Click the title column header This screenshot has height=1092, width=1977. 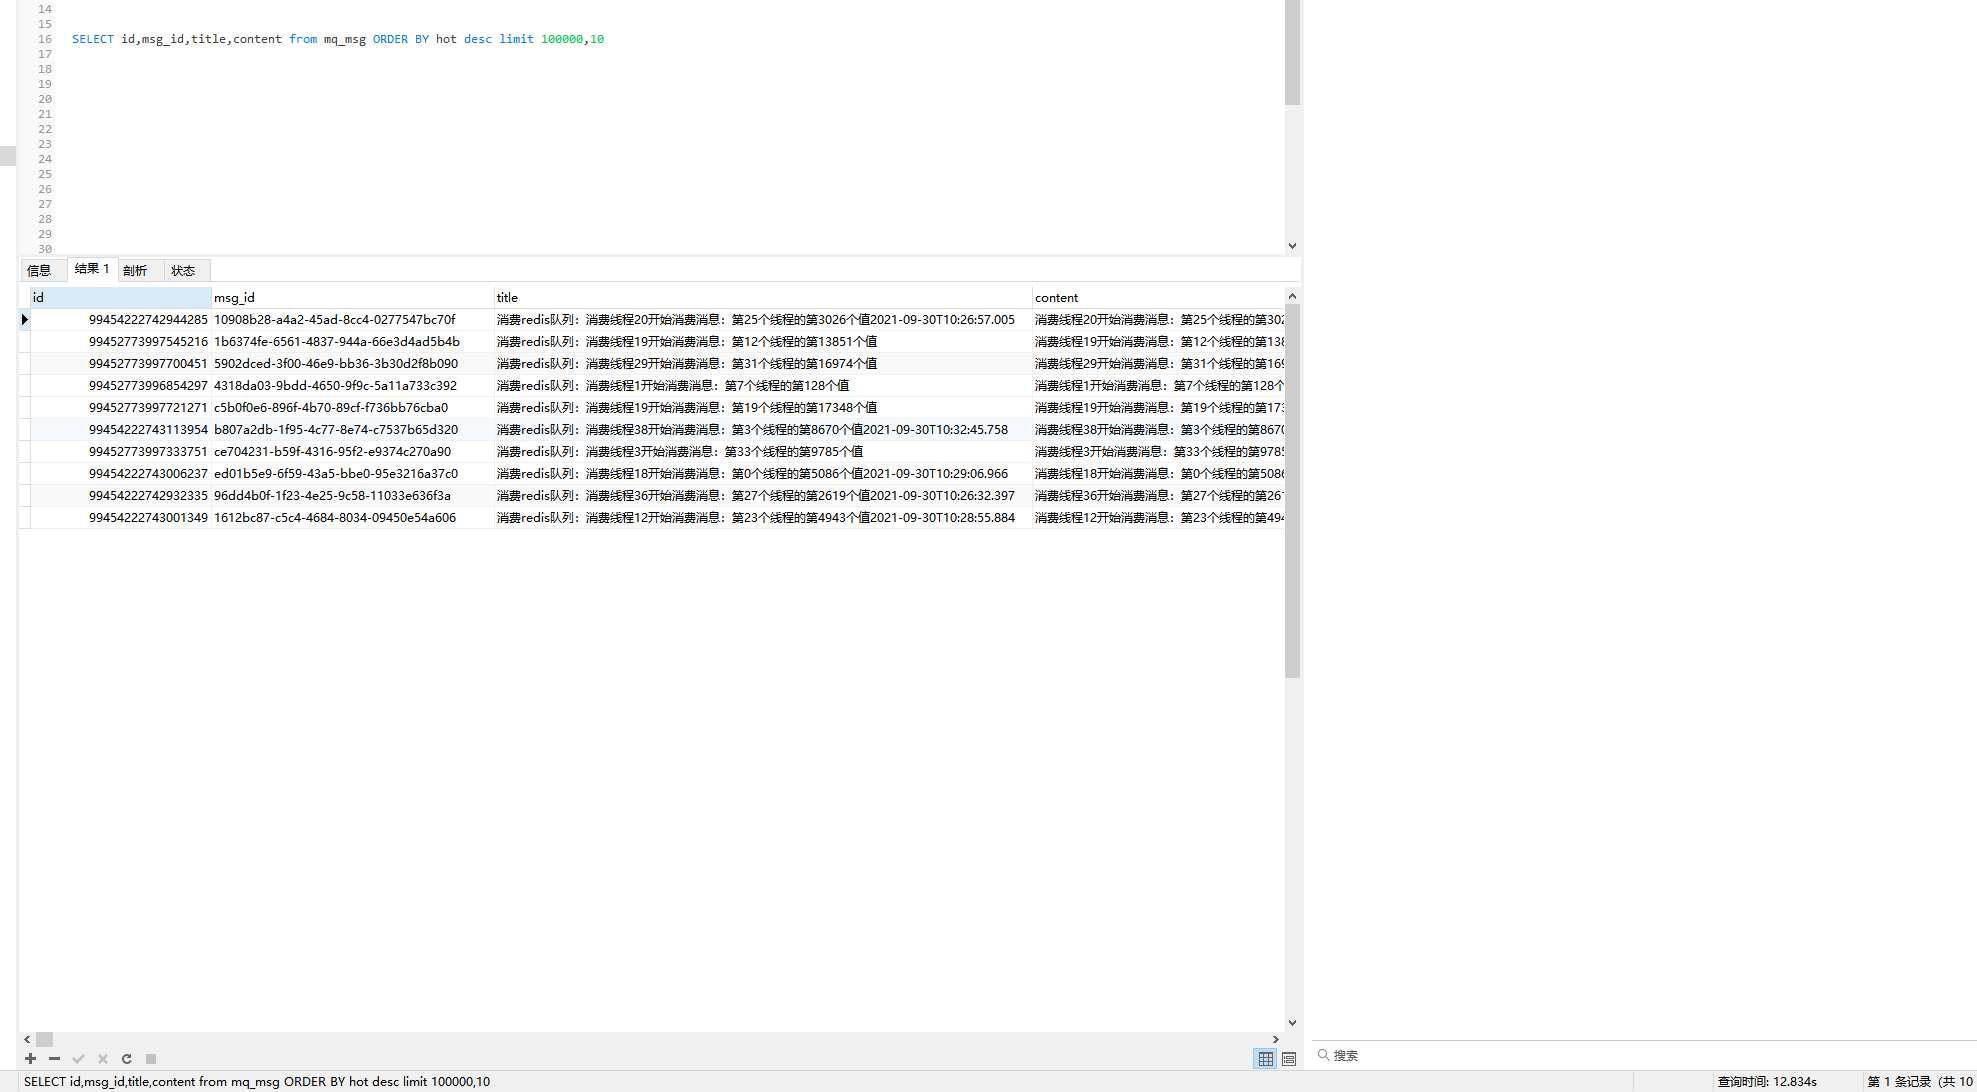[760, 297]
